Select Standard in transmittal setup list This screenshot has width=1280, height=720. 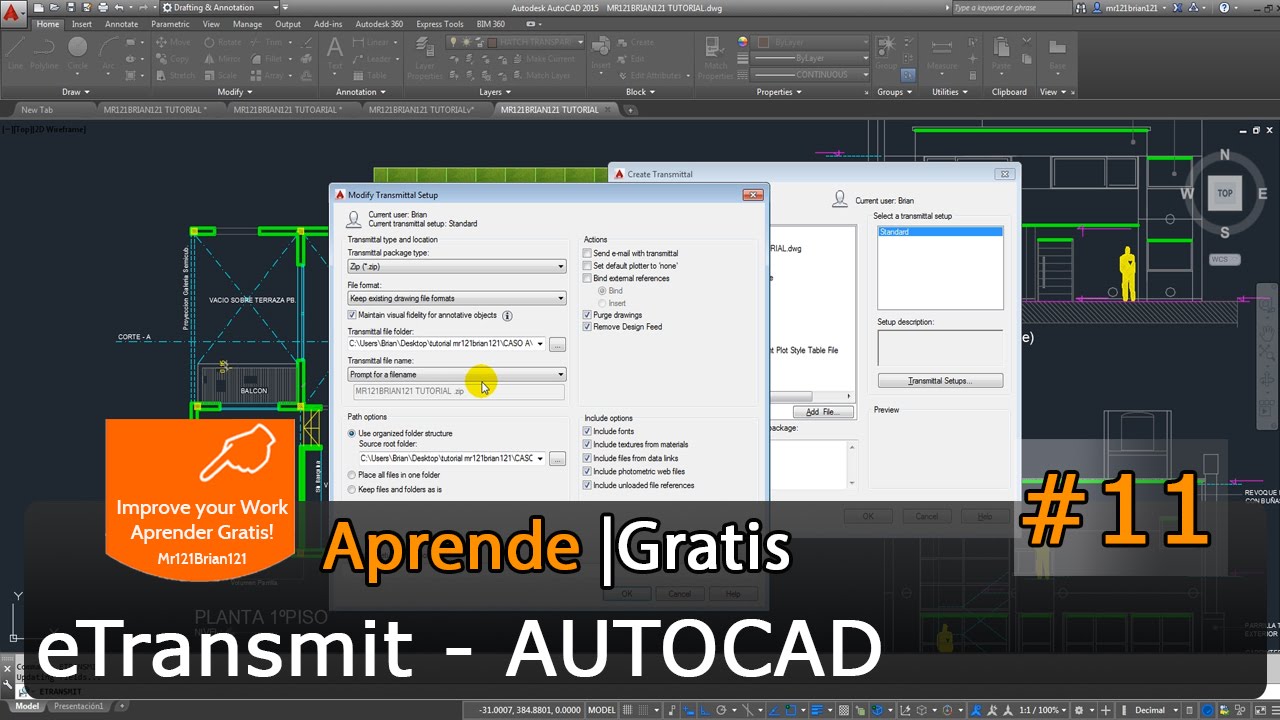940,232
